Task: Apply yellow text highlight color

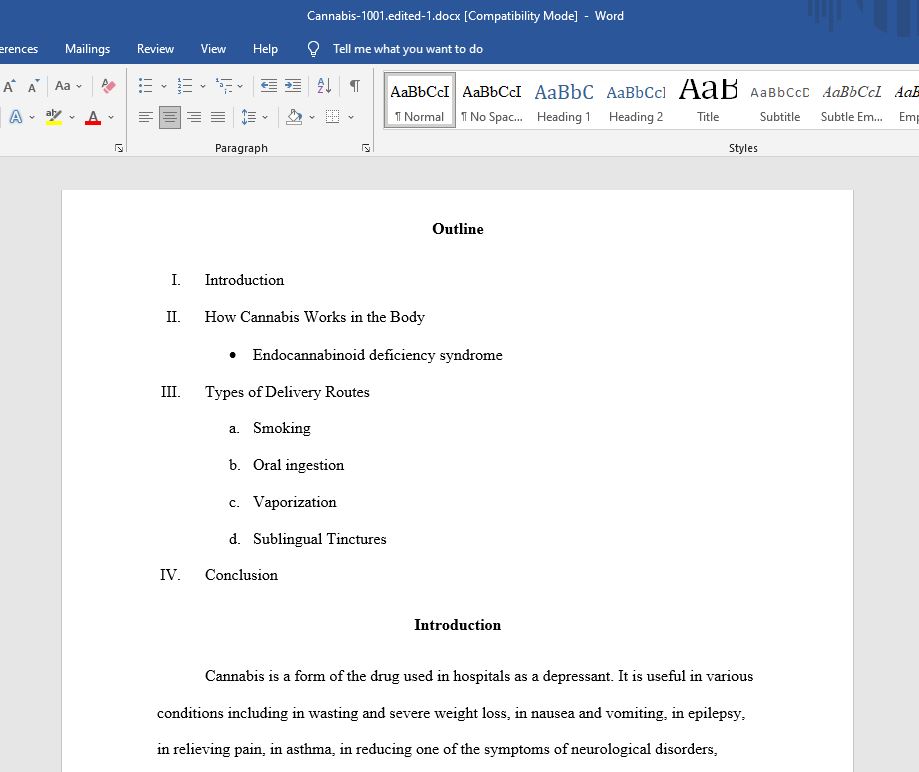Action: click(x=54, y=117)
